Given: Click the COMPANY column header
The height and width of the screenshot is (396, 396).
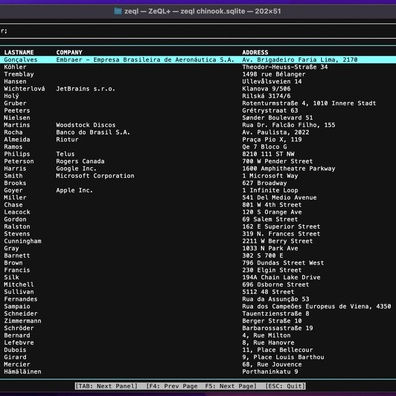Looking at the screenshot, I should pyautogui.click(x=69, y=52).
